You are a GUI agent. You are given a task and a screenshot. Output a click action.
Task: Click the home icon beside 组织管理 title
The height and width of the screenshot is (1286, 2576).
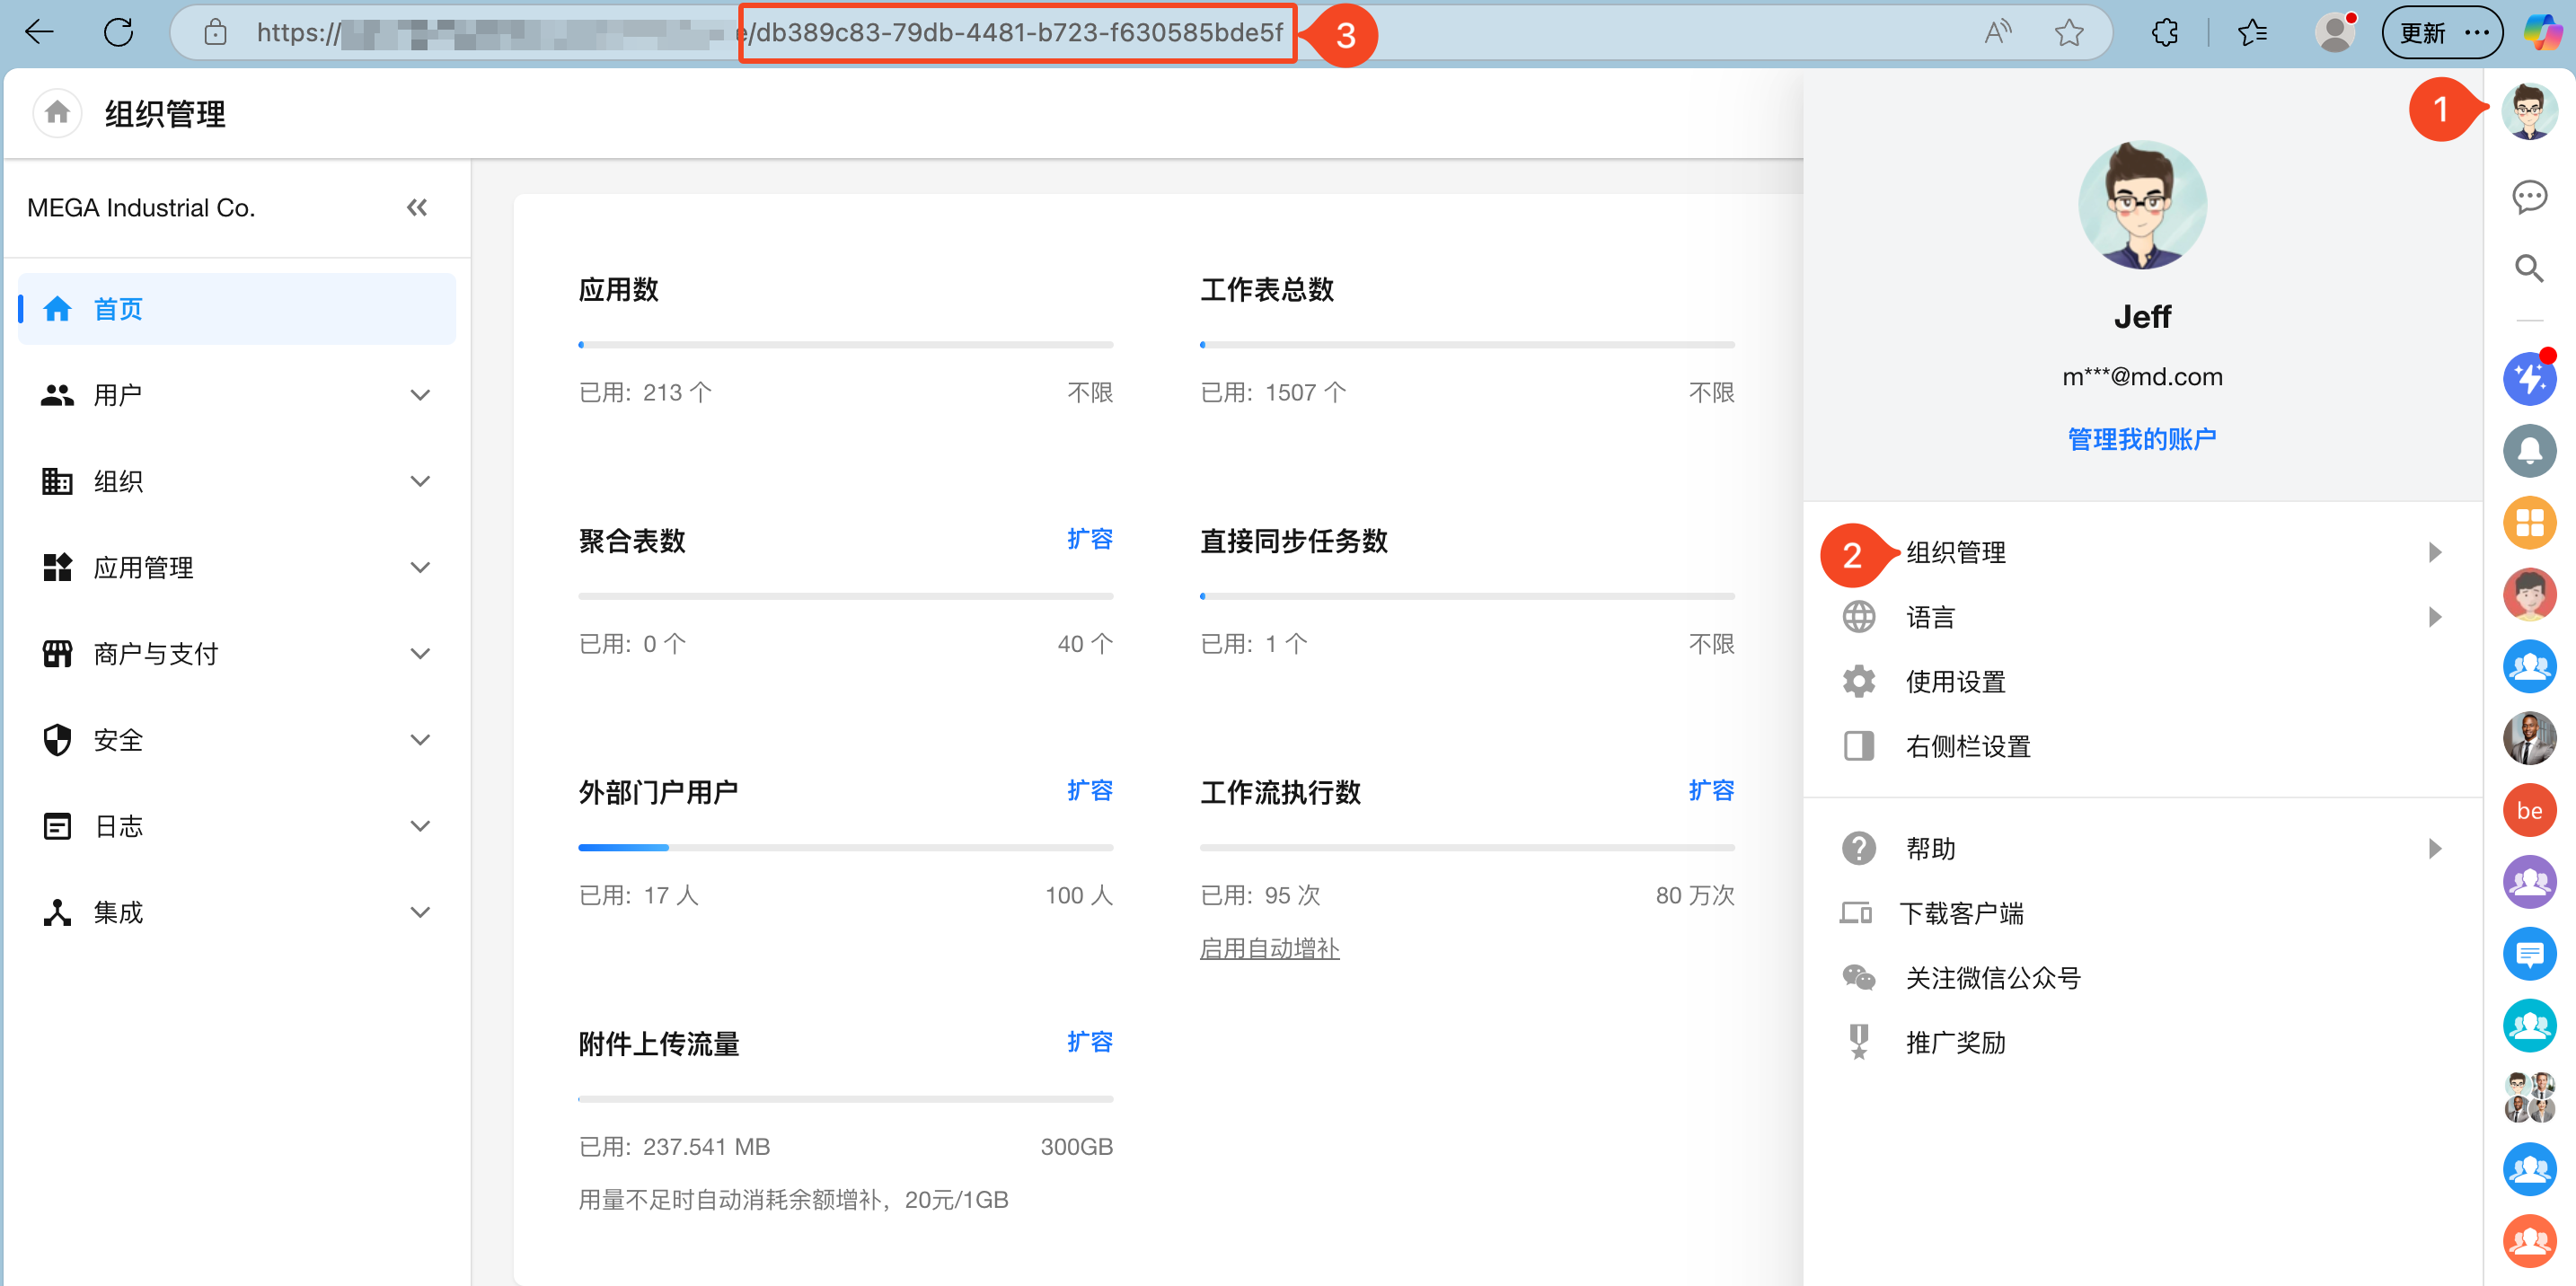[57, 113]
